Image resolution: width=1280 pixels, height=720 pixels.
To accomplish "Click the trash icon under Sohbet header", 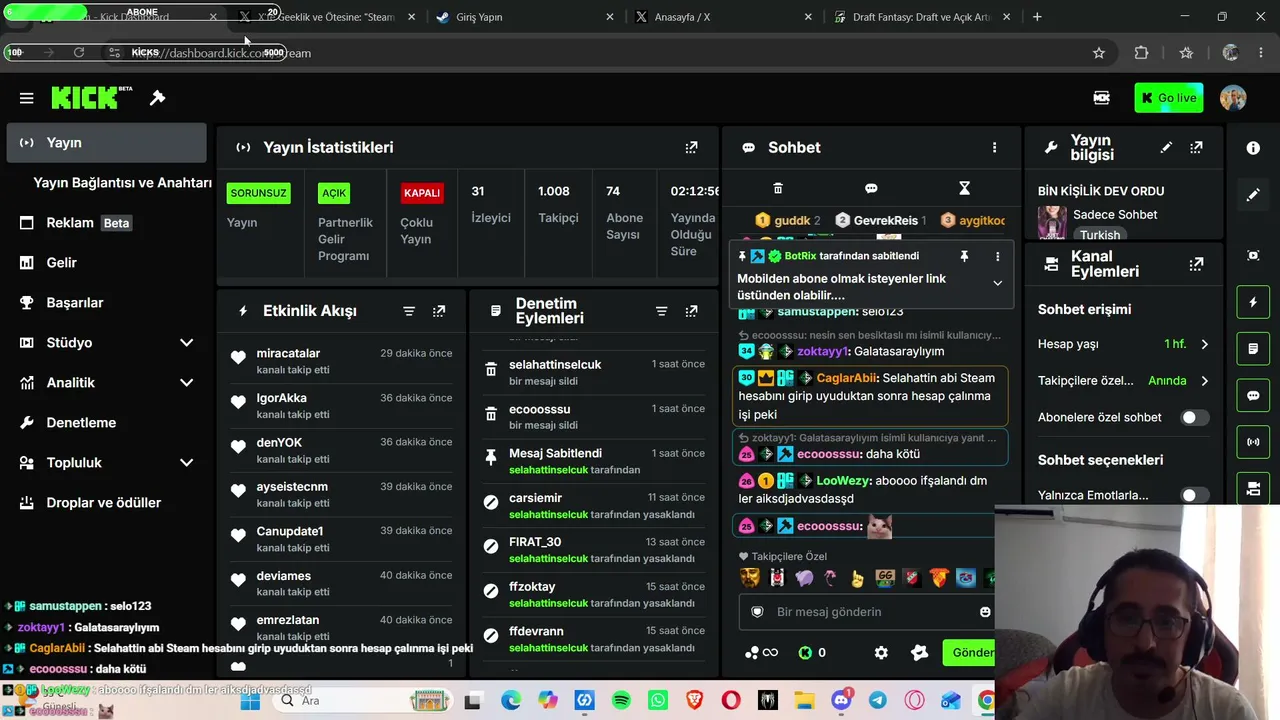I will [778, 188].
